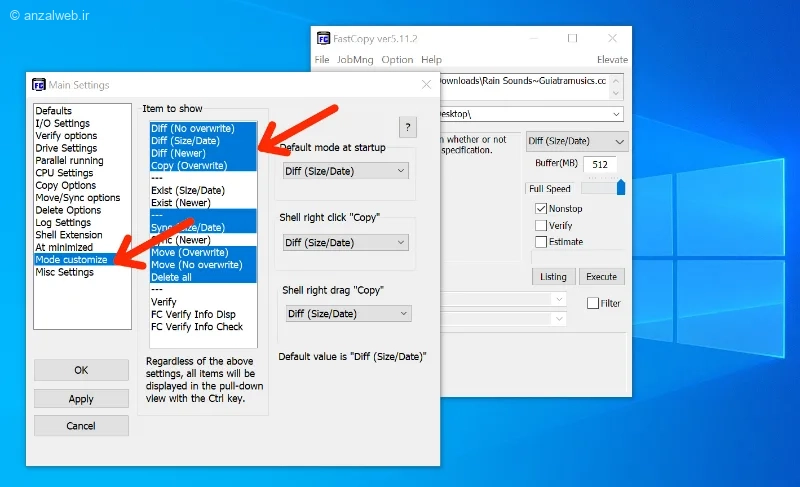This screenshot has width=800, height=487.
Task: Maximize the FastCopy window
Action: coord(572,38)
